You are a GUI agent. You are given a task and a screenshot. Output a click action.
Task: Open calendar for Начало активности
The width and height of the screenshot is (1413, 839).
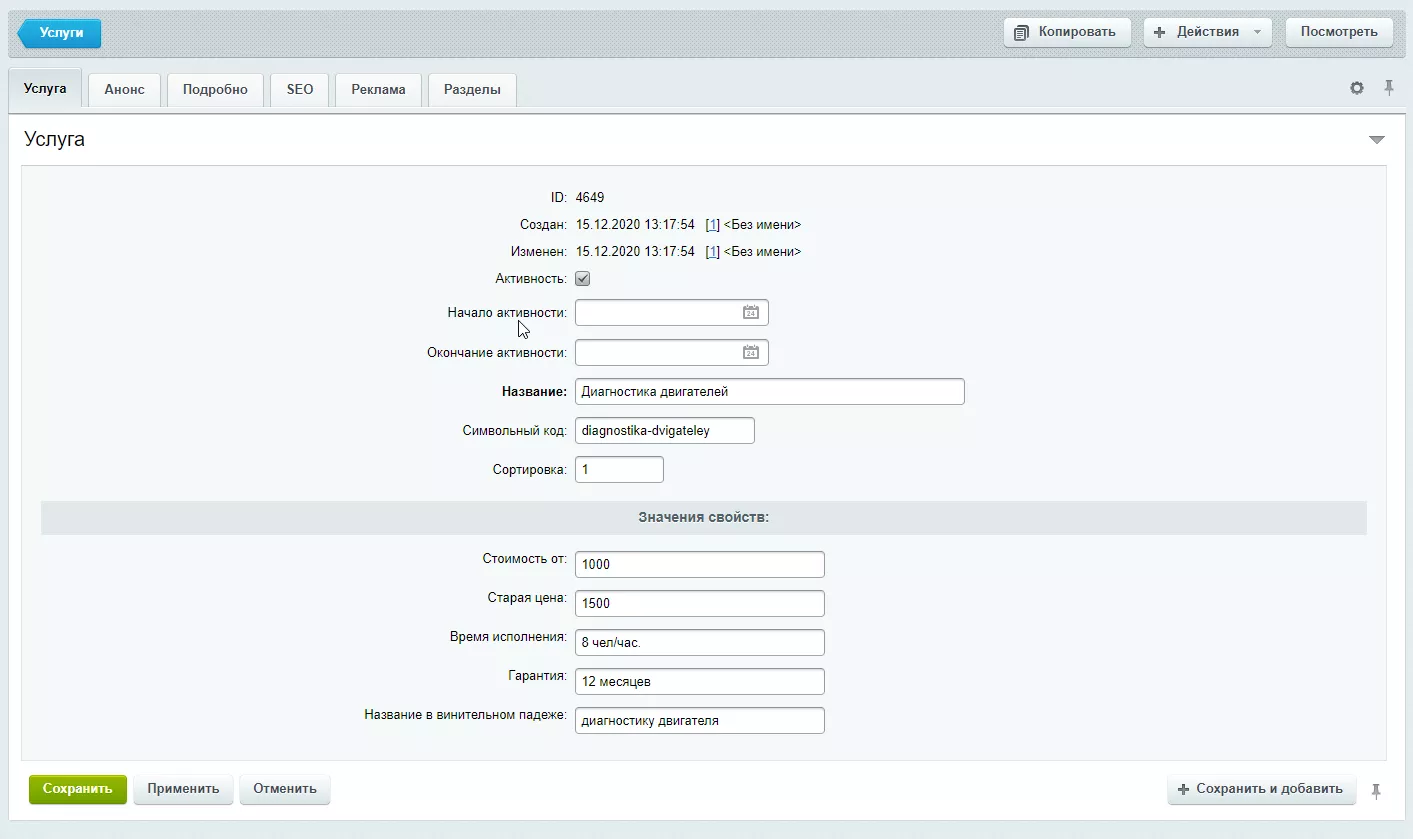coord(751,313)
